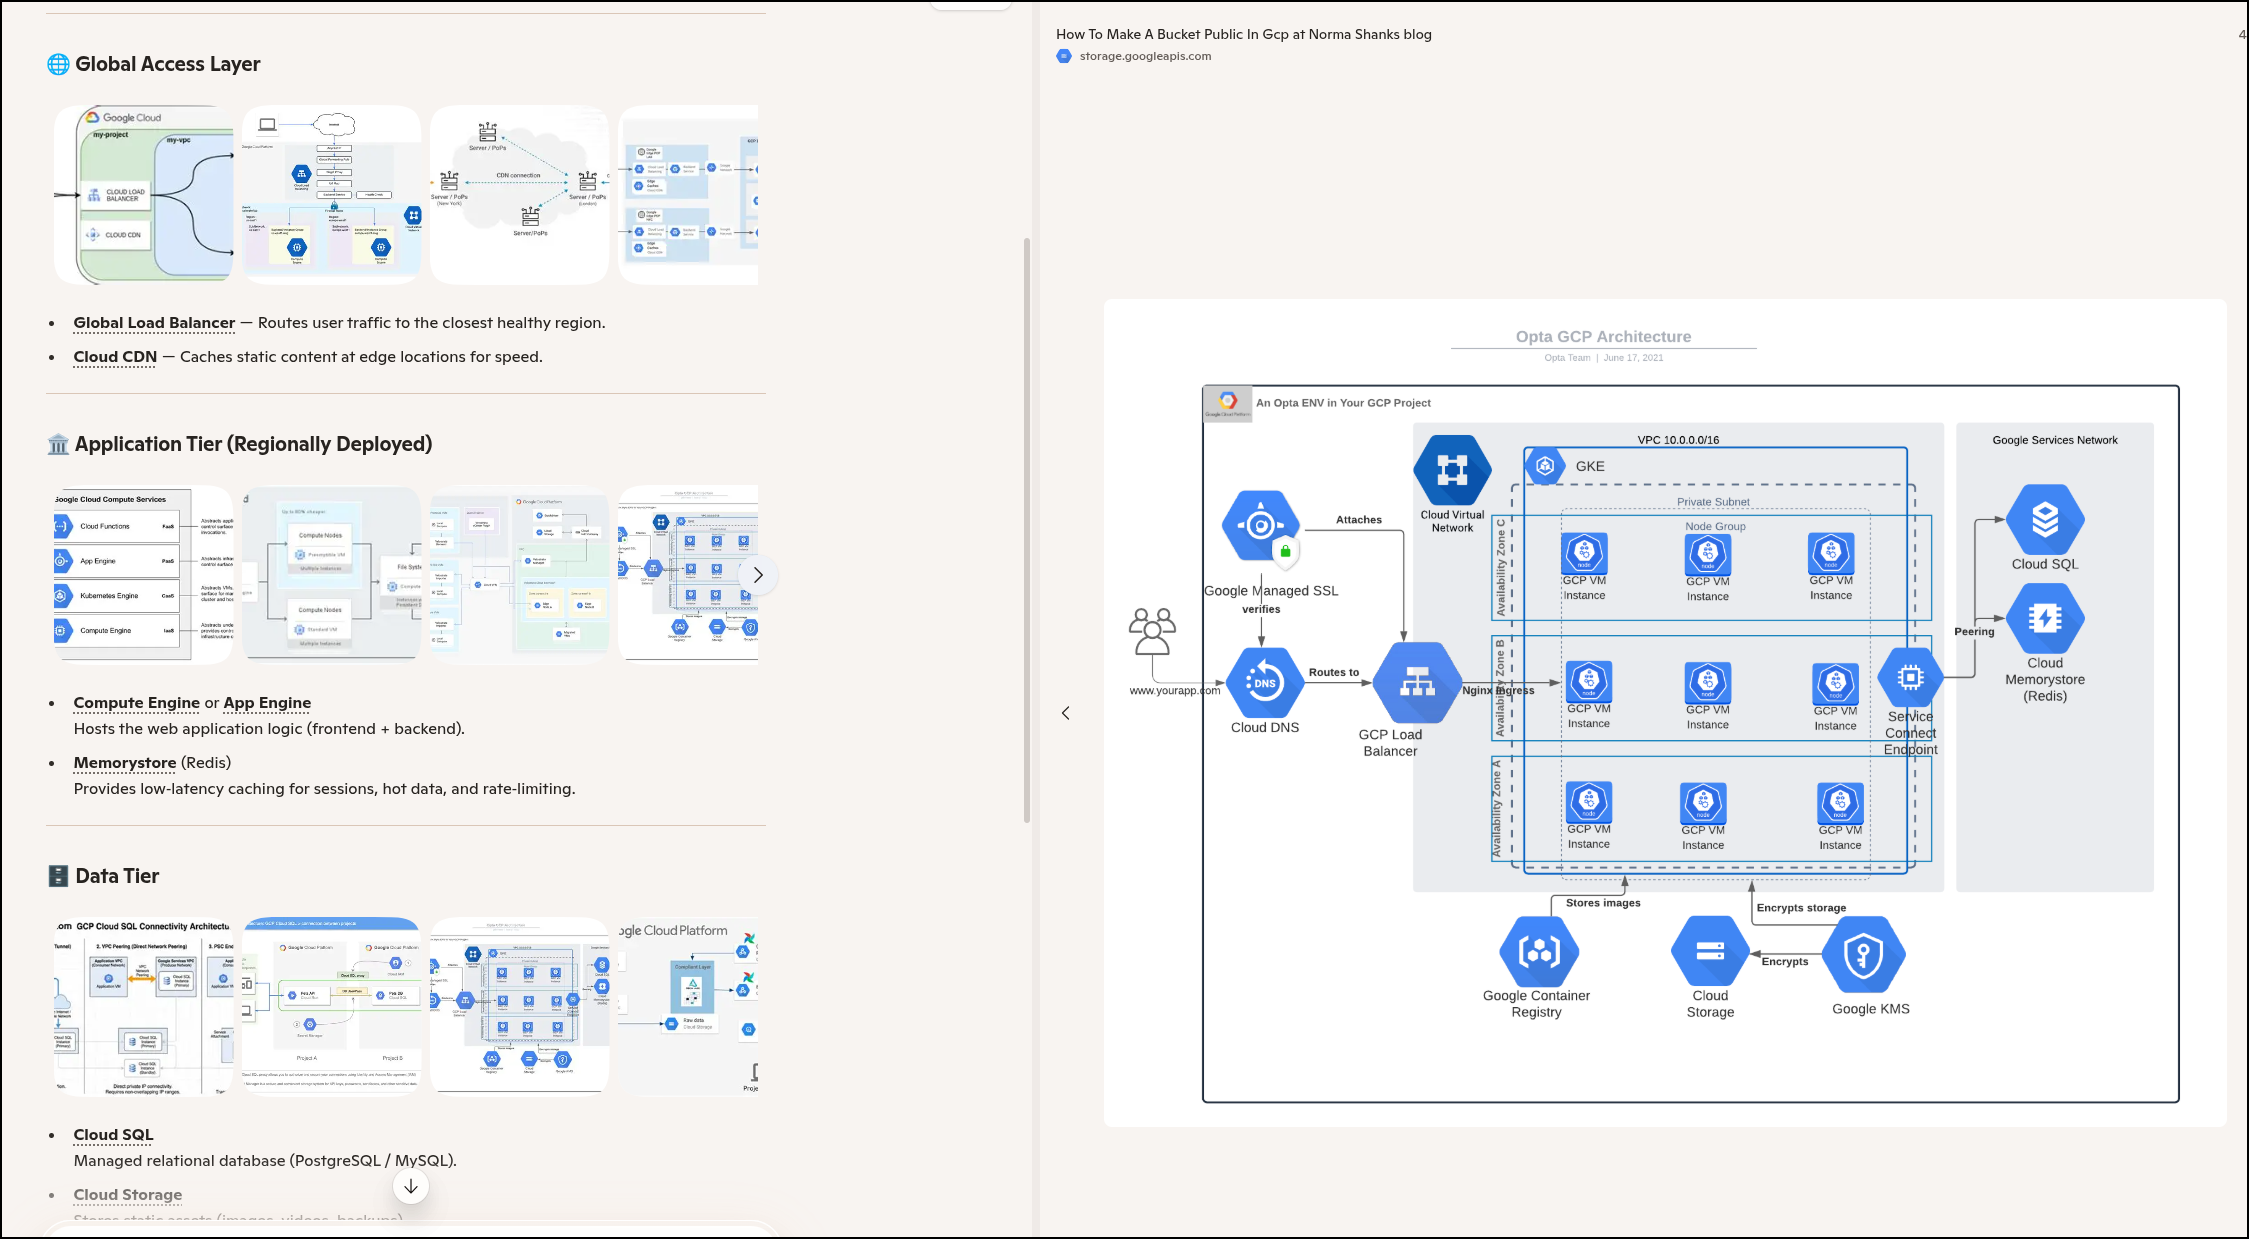Click the Google KMS shield icon

coord(1864,956)
